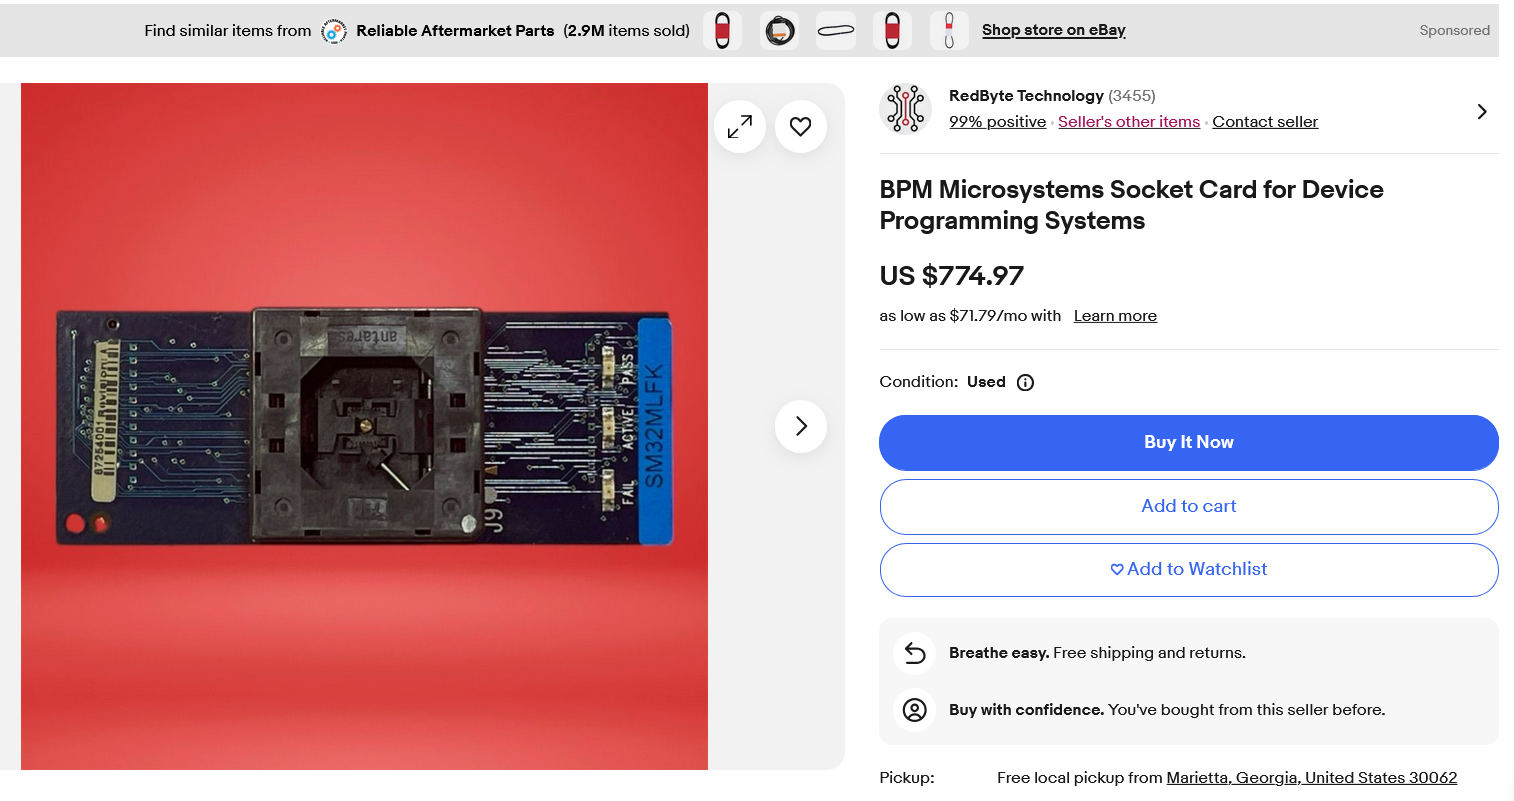
Task: Open Marietta, Georgia pickup location link
Action: (x=1312, y=778)
